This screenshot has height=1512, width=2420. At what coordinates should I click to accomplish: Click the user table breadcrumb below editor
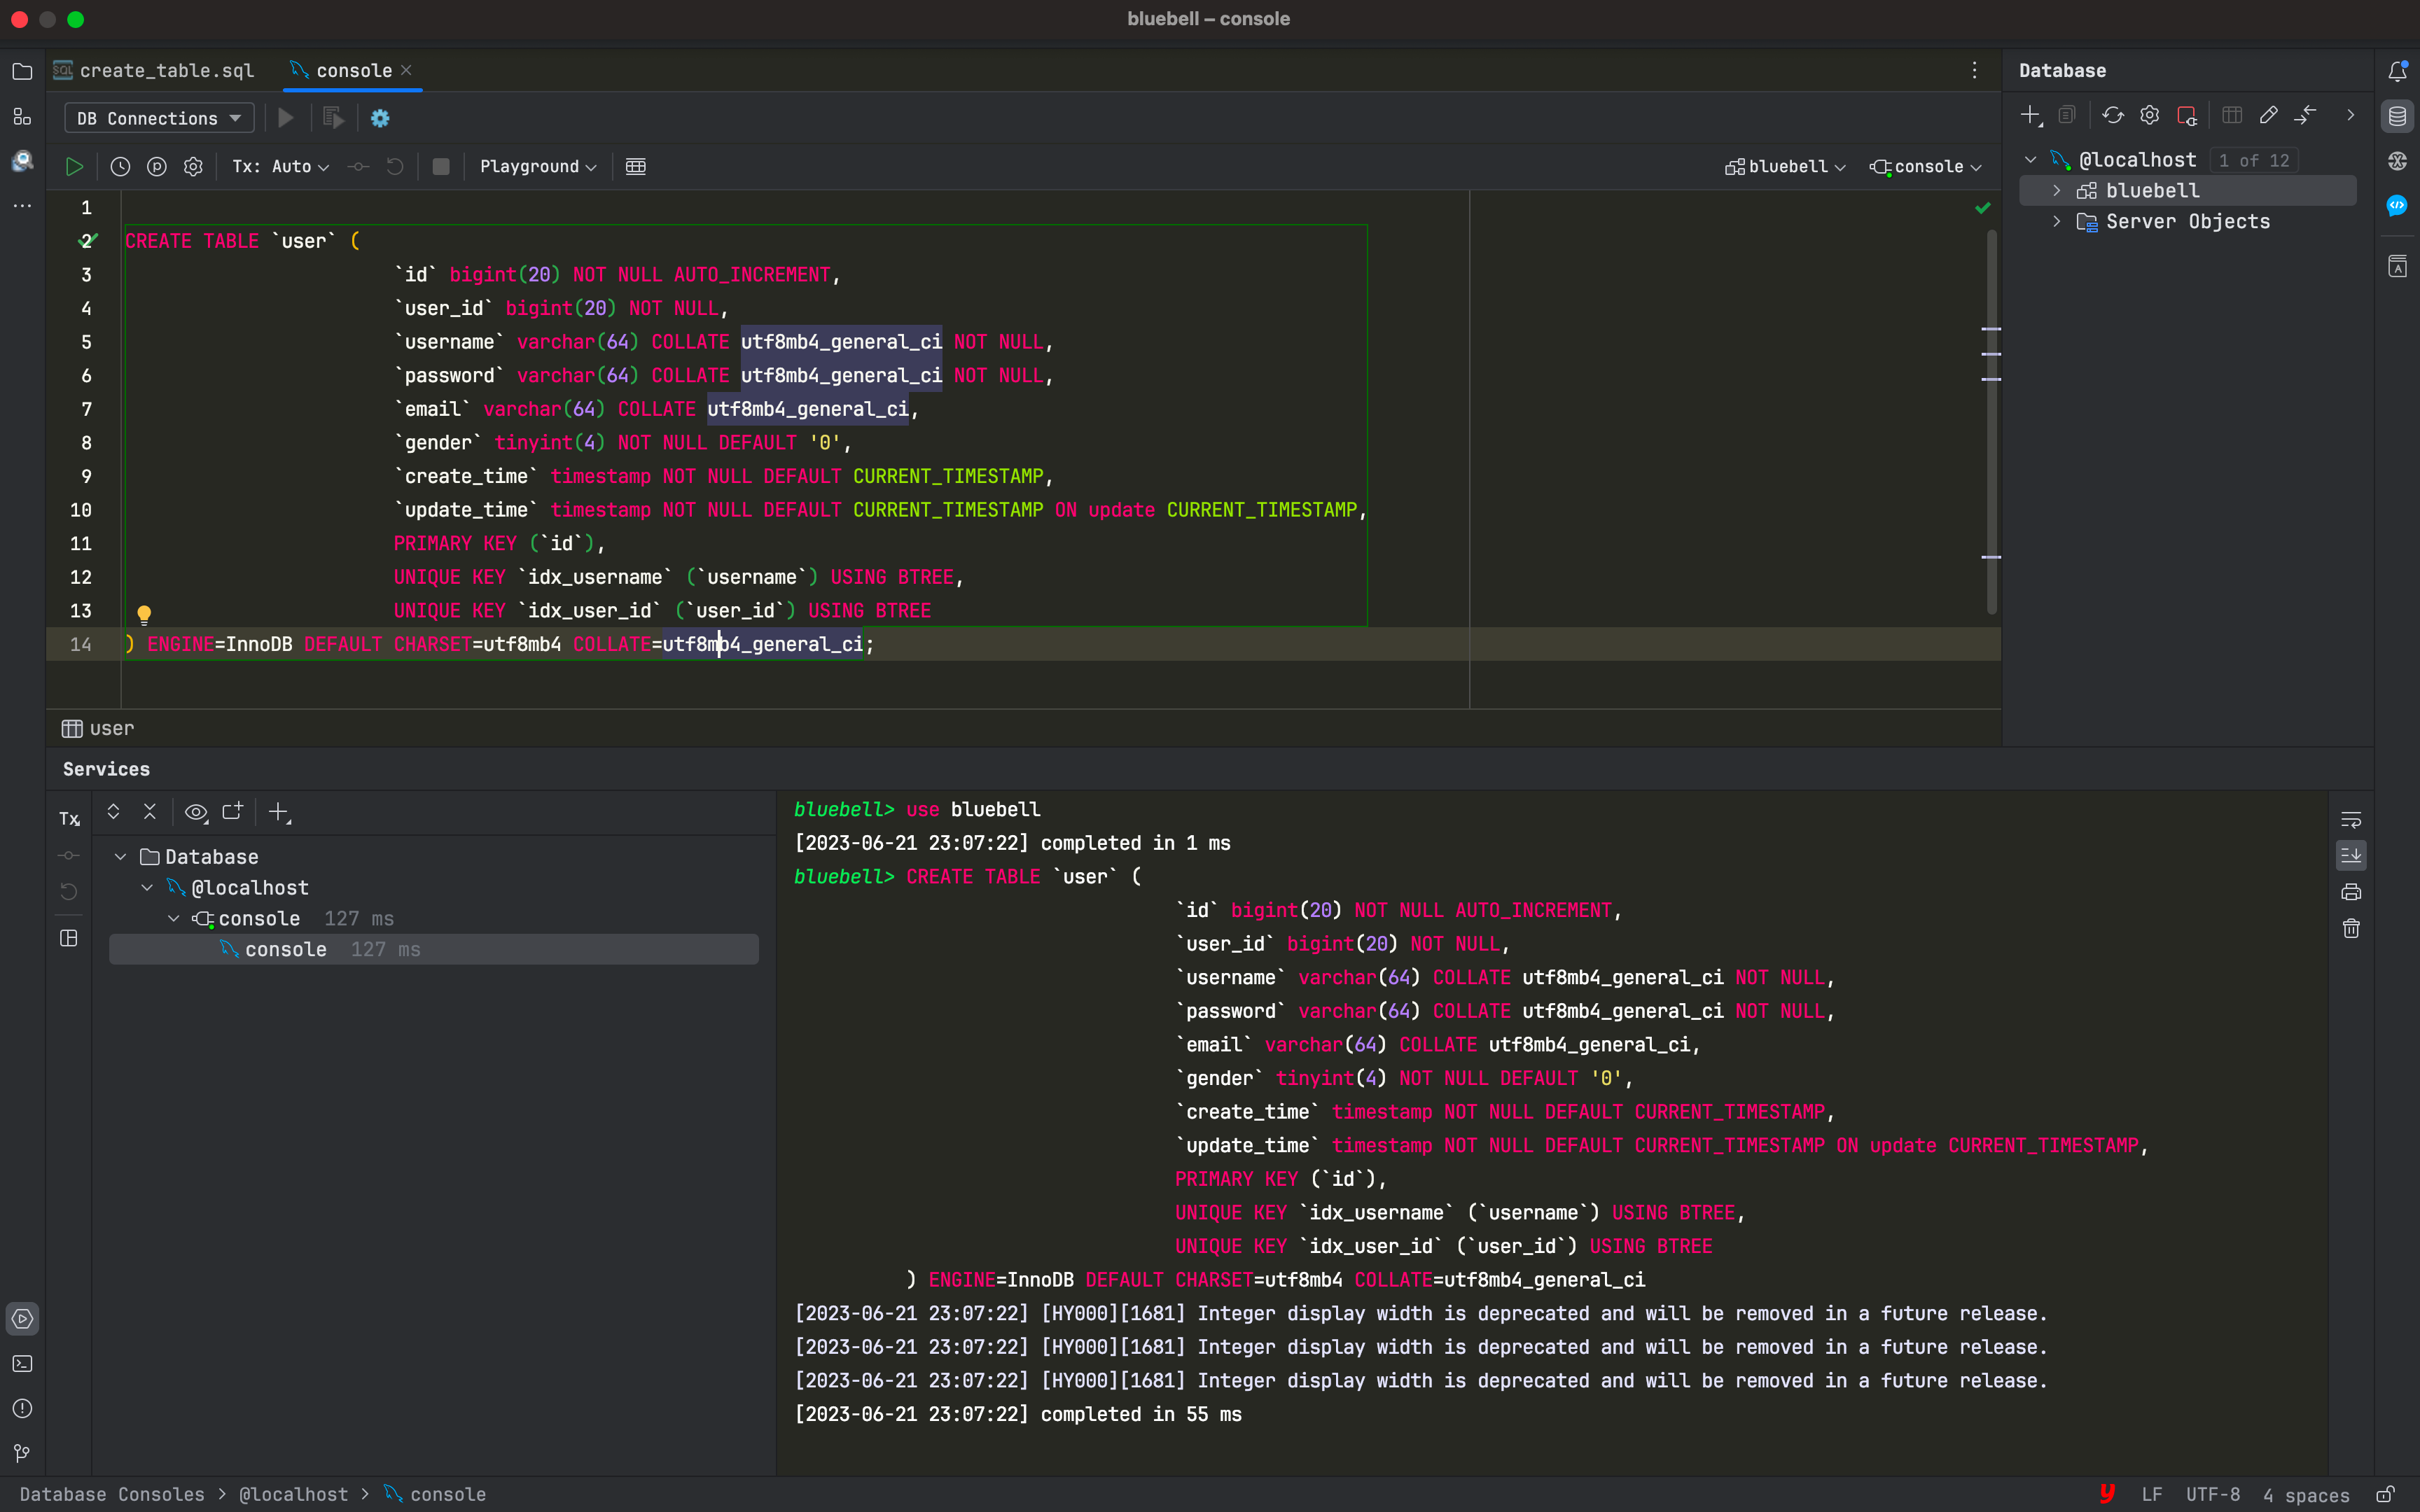click(98, 728)
